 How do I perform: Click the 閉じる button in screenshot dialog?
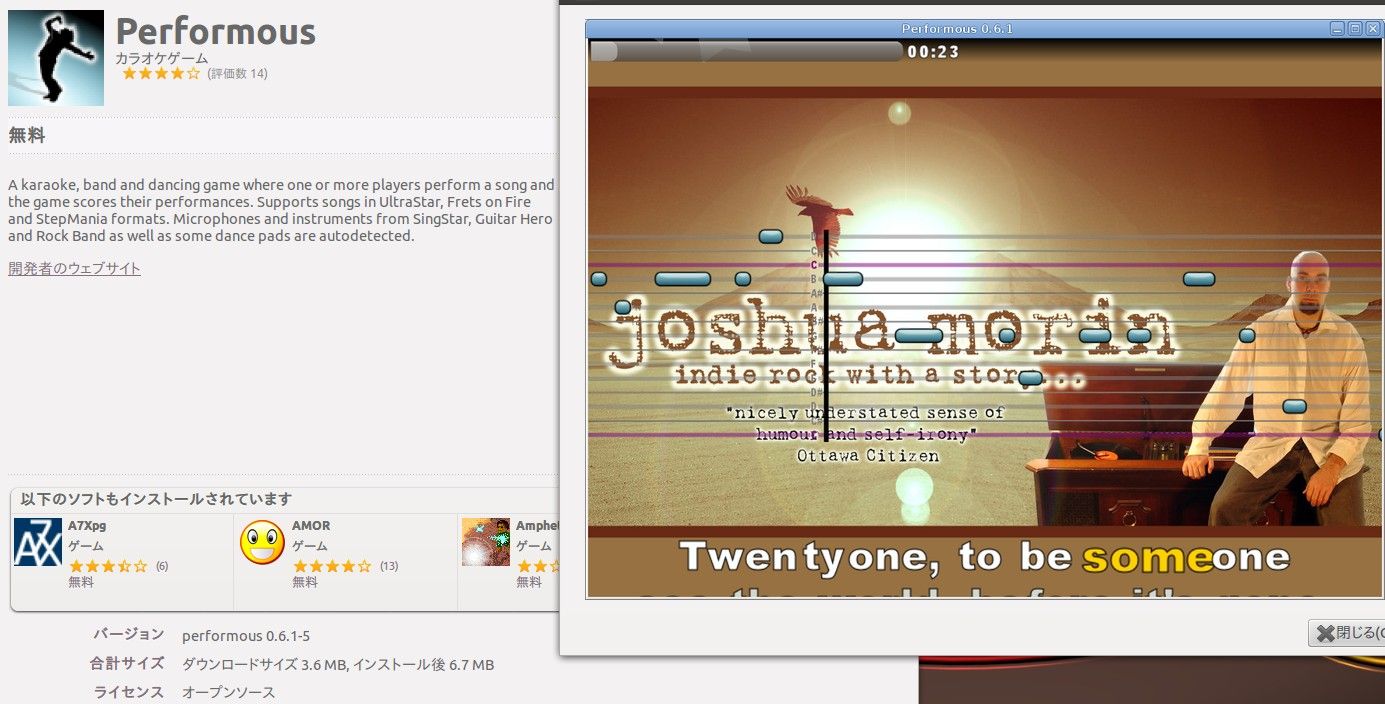[1347, 633]
